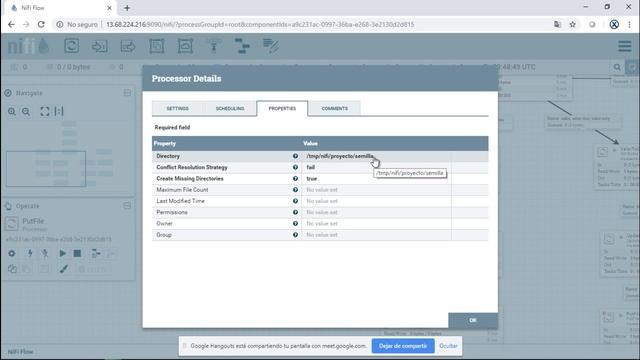The height and width of the screenshot is (360, 640).
Task: Go back in browser history
Action: (x=11, y=24)
